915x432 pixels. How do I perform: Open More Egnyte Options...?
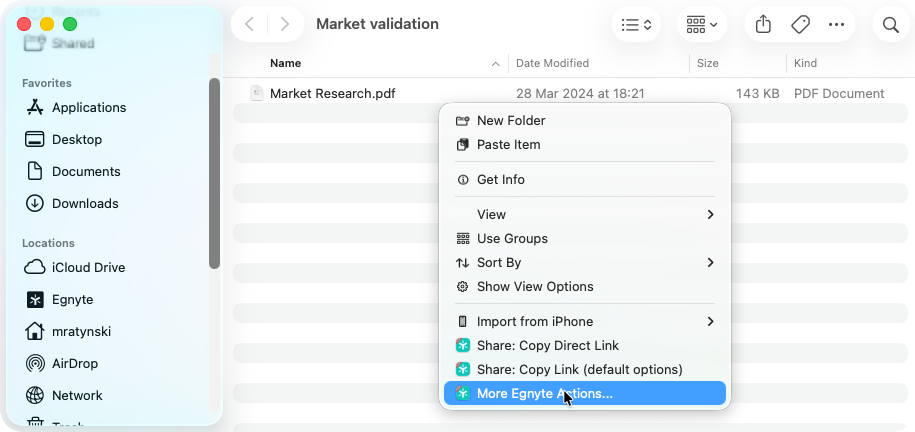pyautogui.click(x=585, y=393)
